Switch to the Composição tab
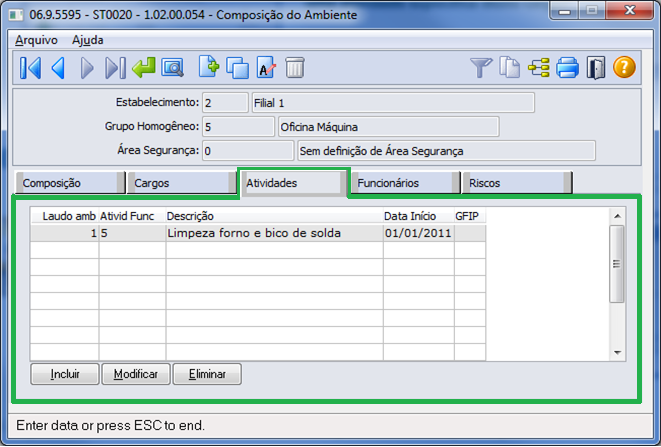The image size is (661, 447). point(70,183)
